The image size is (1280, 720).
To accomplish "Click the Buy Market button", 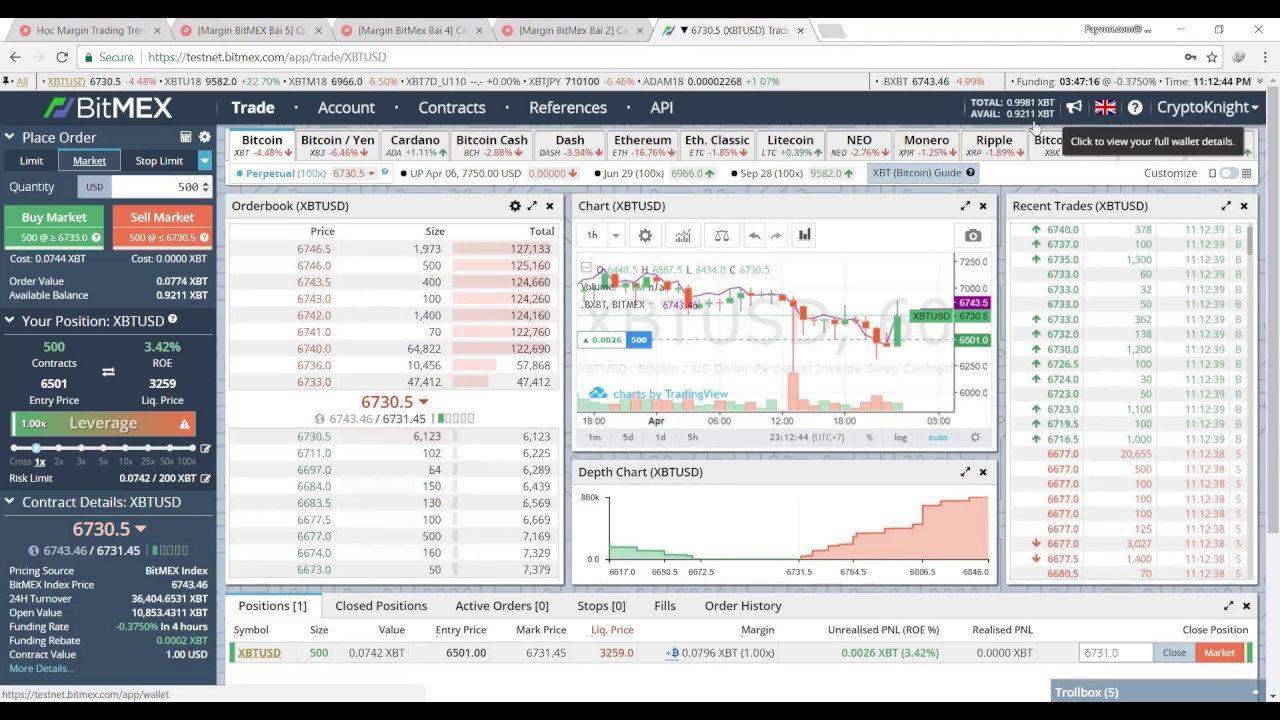I will (54, 226).
